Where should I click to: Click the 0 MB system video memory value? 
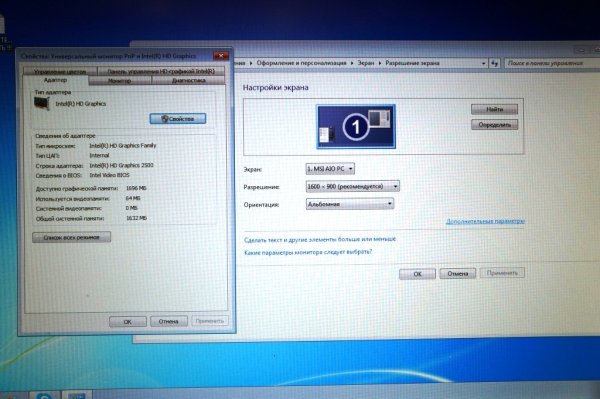(132, 208)
